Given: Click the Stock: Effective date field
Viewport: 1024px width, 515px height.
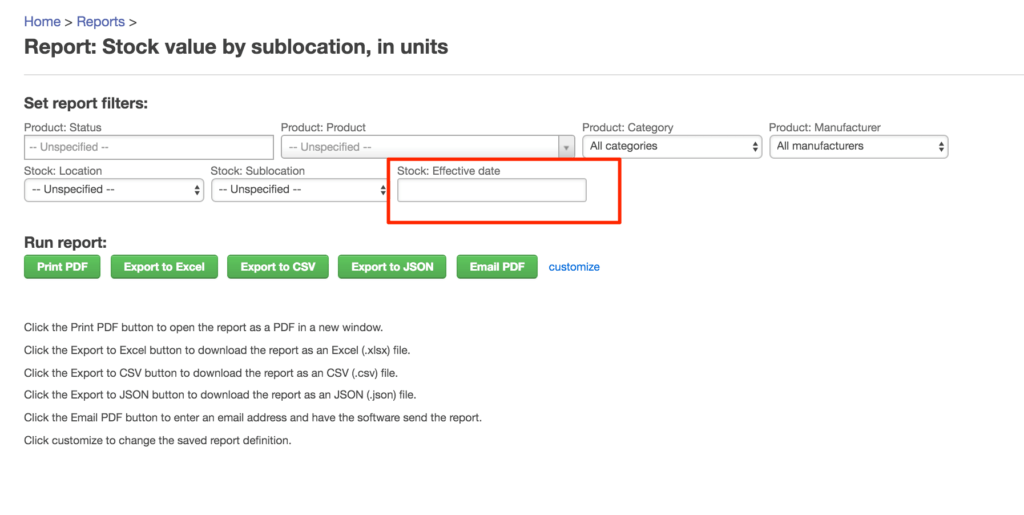Looking at the screenshot, I should pos(492,190).
